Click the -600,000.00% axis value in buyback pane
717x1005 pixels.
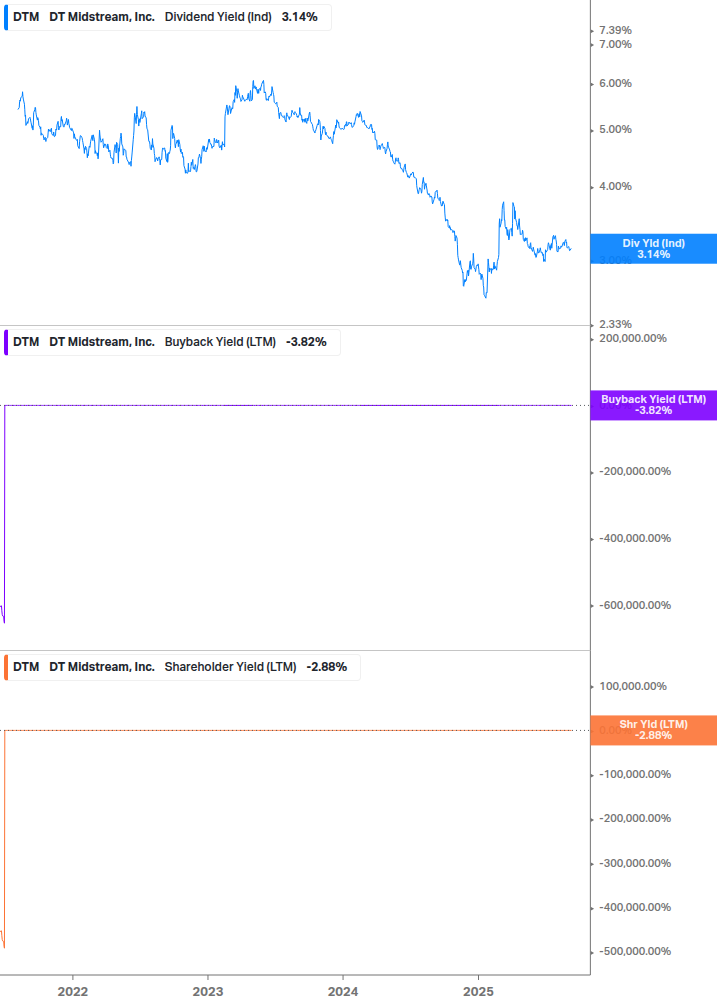[x=635, y=606]
